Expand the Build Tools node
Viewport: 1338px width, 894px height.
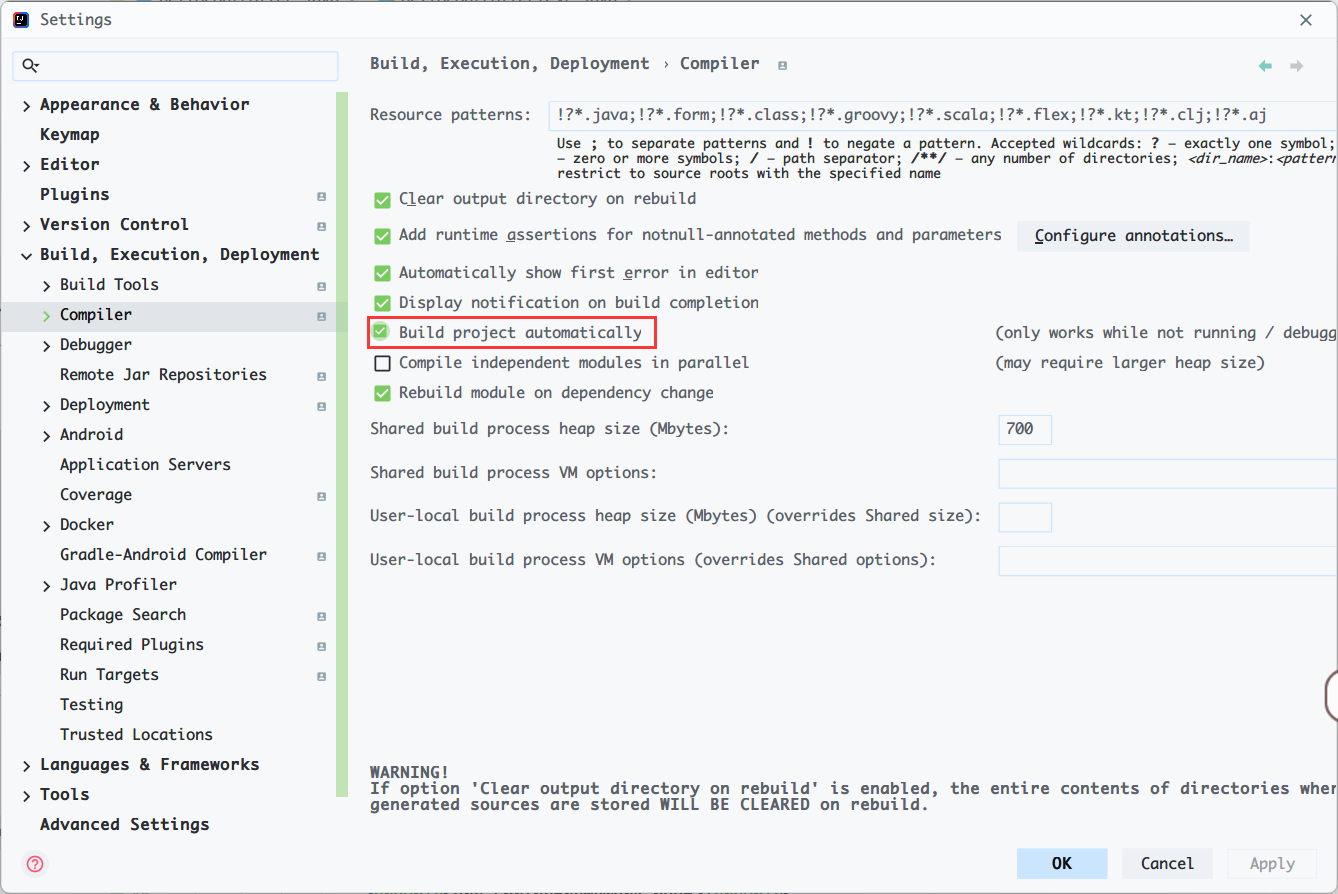tap(46, 285)
